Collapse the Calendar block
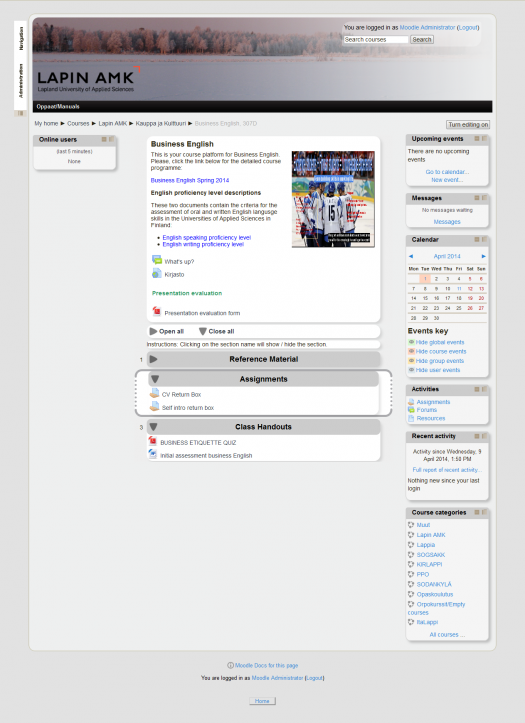Screen dimensions: 525x723 [x=477, y=239]
